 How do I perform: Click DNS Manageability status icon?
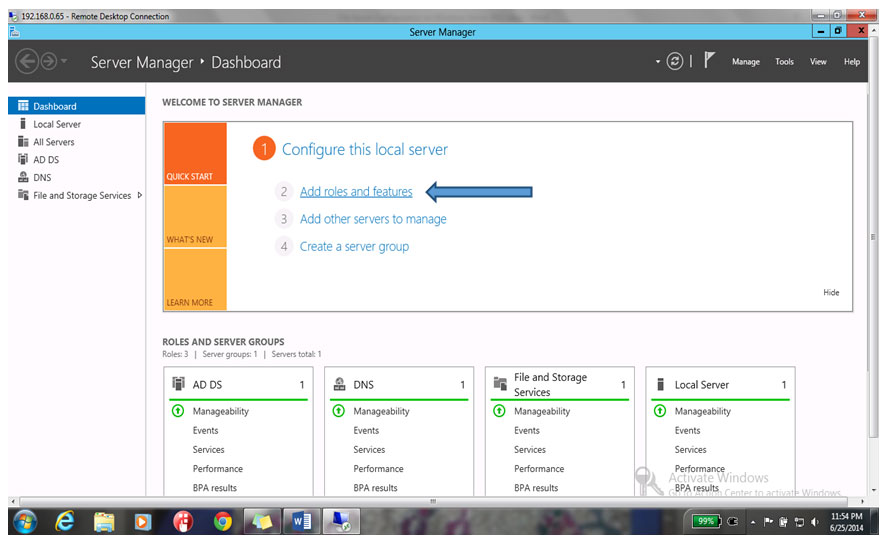[x=338, y=411]
